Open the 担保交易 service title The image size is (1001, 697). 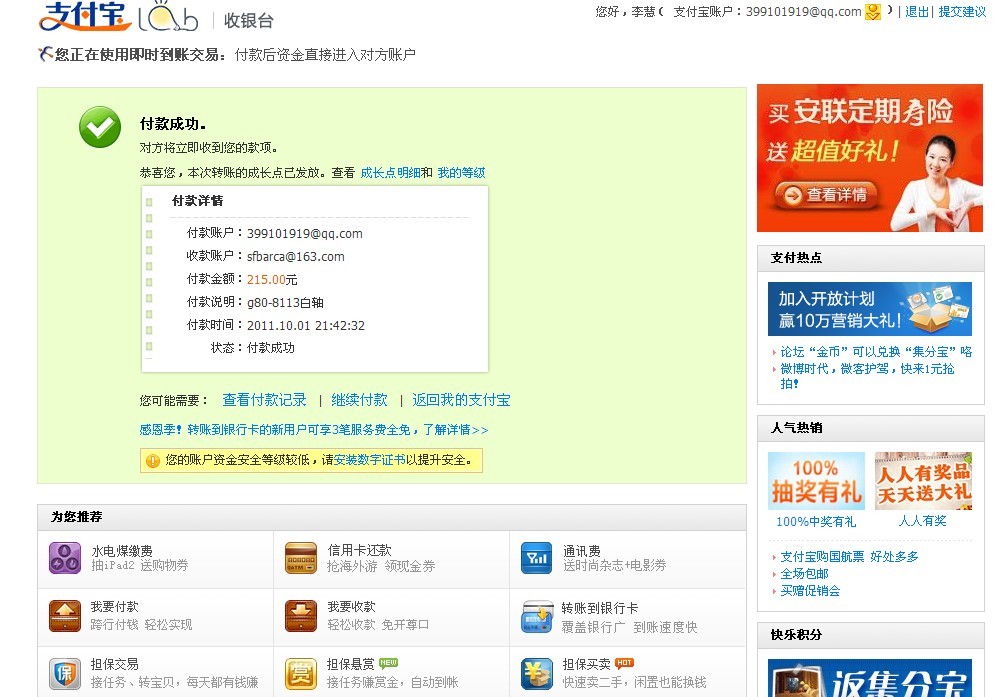[114, 664]
